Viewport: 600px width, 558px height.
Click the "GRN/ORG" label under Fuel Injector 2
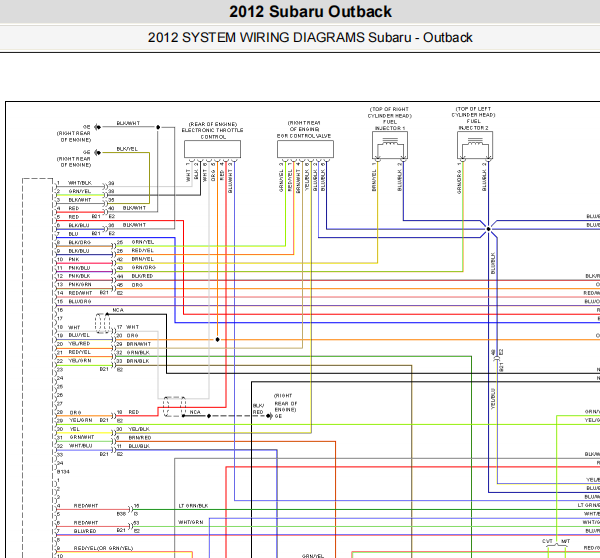click(x=459, y=182)
